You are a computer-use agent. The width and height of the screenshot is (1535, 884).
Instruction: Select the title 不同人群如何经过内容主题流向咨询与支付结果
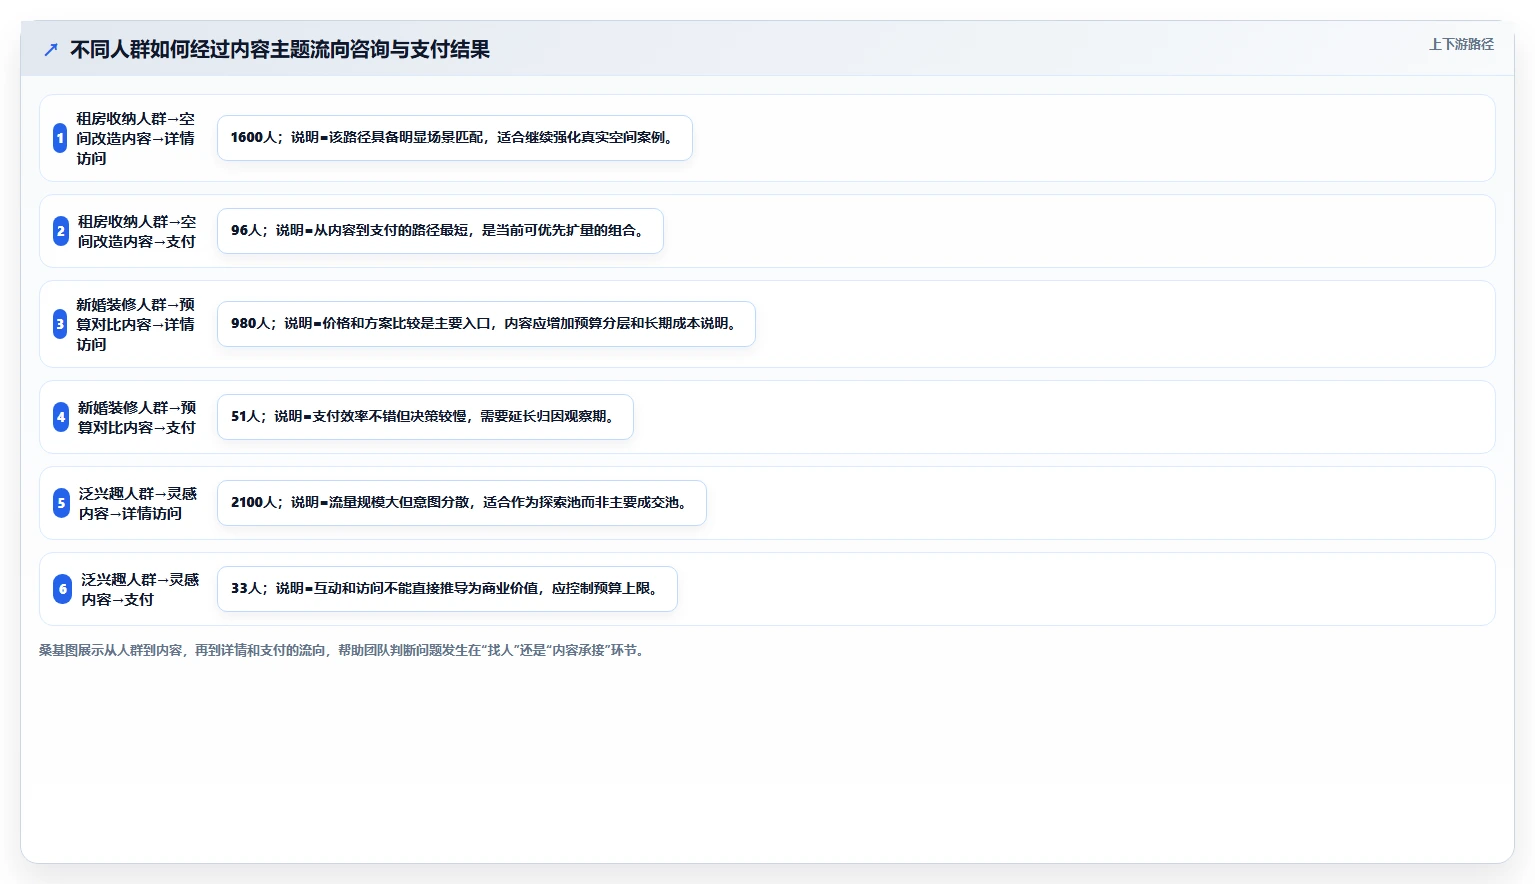coord(280,49)
